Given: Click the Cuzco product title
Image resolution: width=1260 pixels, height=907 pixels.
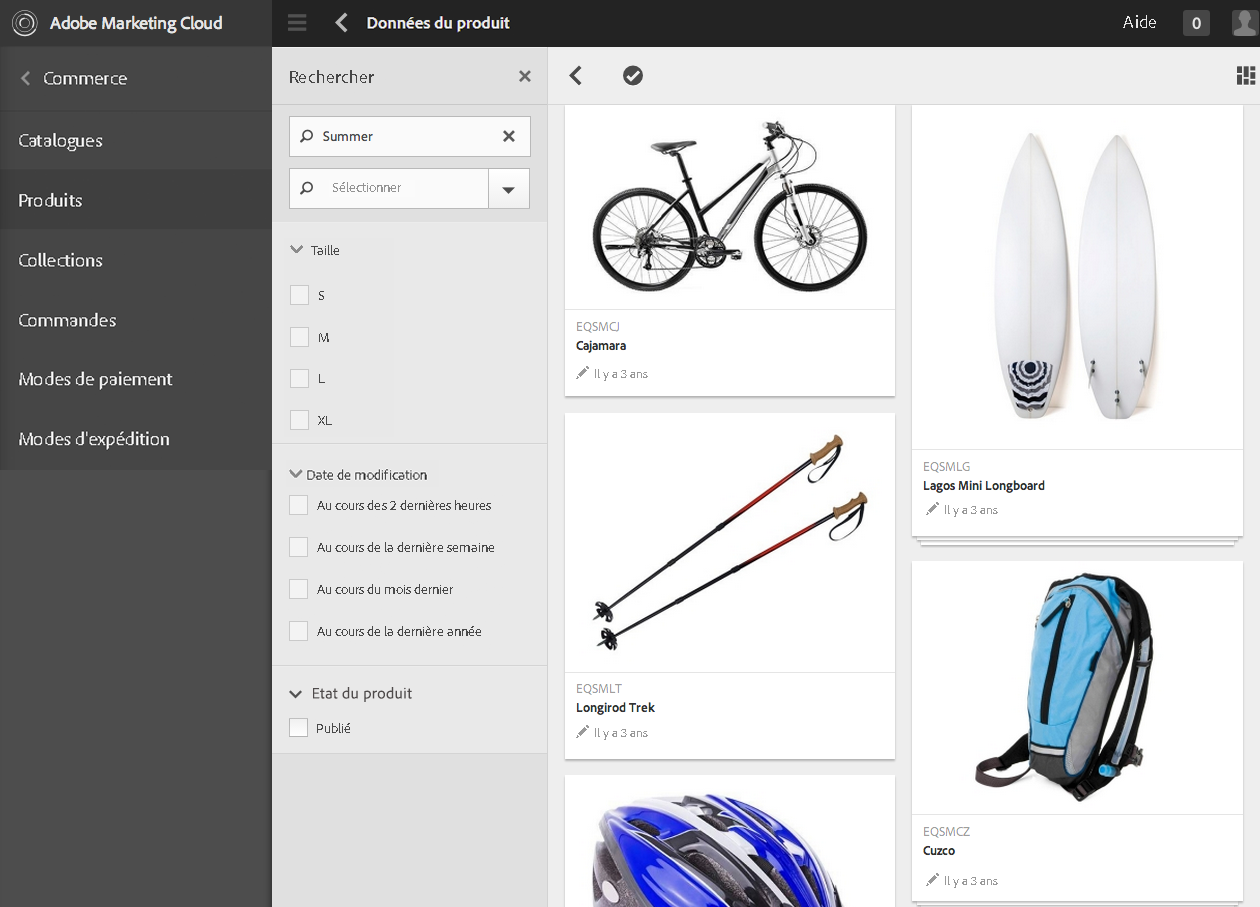Looking at the screenshot, I should pyautogui.click(x=939, y=851).
